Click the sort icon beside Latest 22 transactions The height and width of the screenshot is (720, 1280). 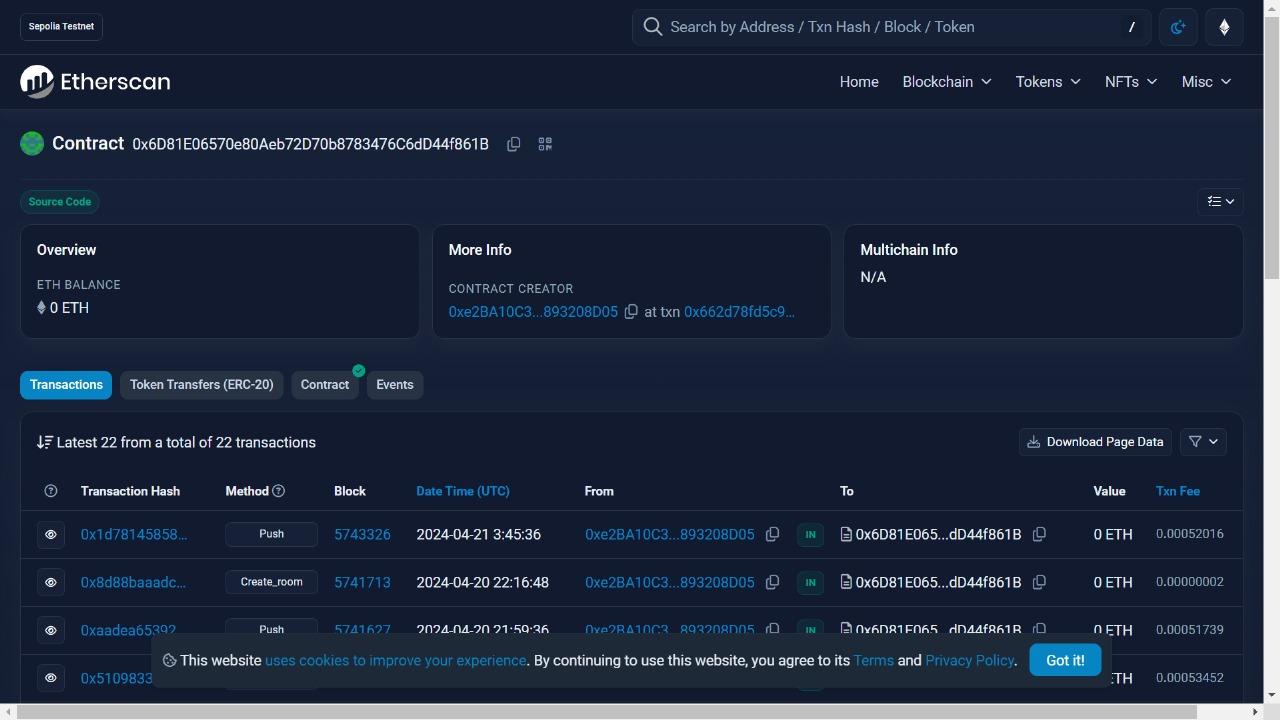pos(45,442)
